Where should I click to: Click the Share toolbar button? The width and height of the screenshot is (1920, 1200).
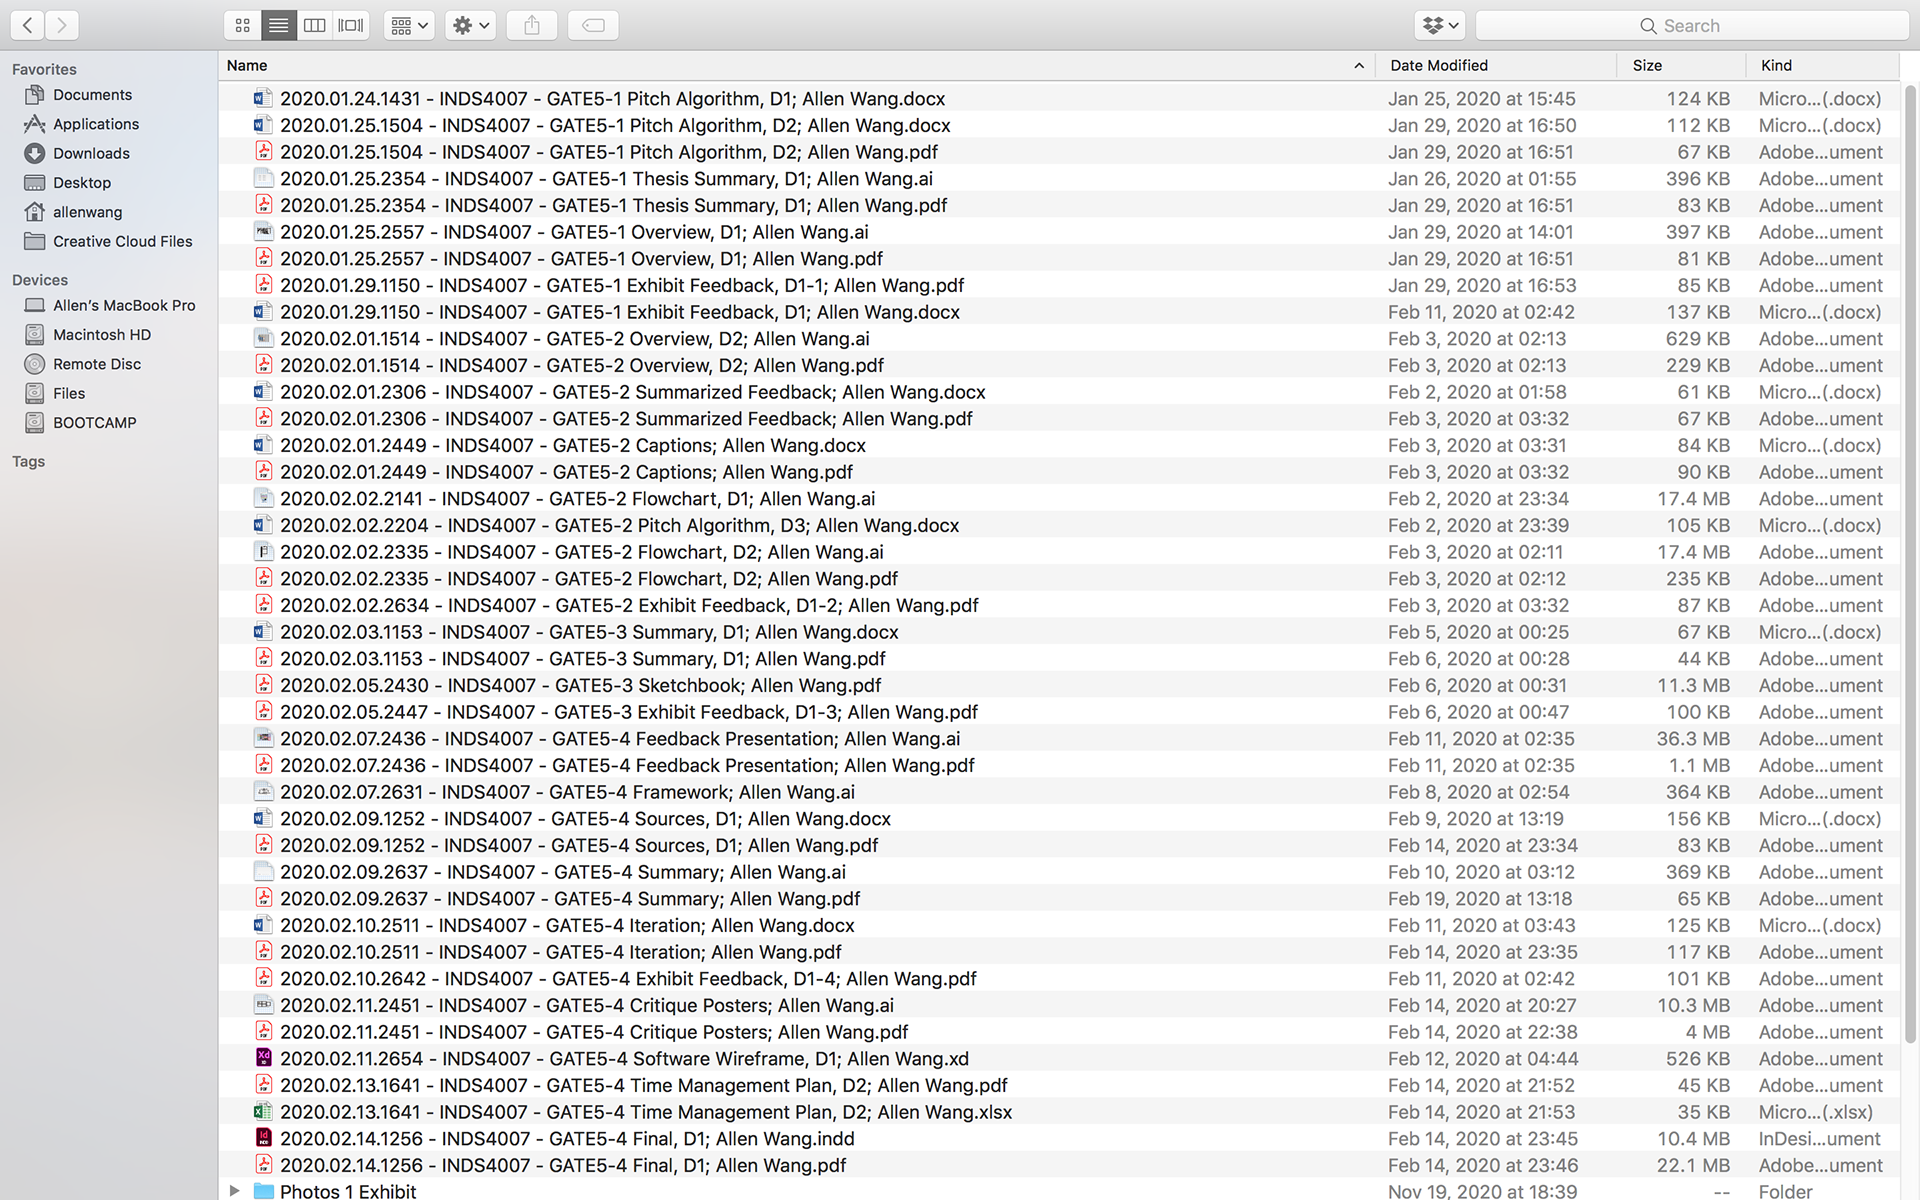[532, 25]
